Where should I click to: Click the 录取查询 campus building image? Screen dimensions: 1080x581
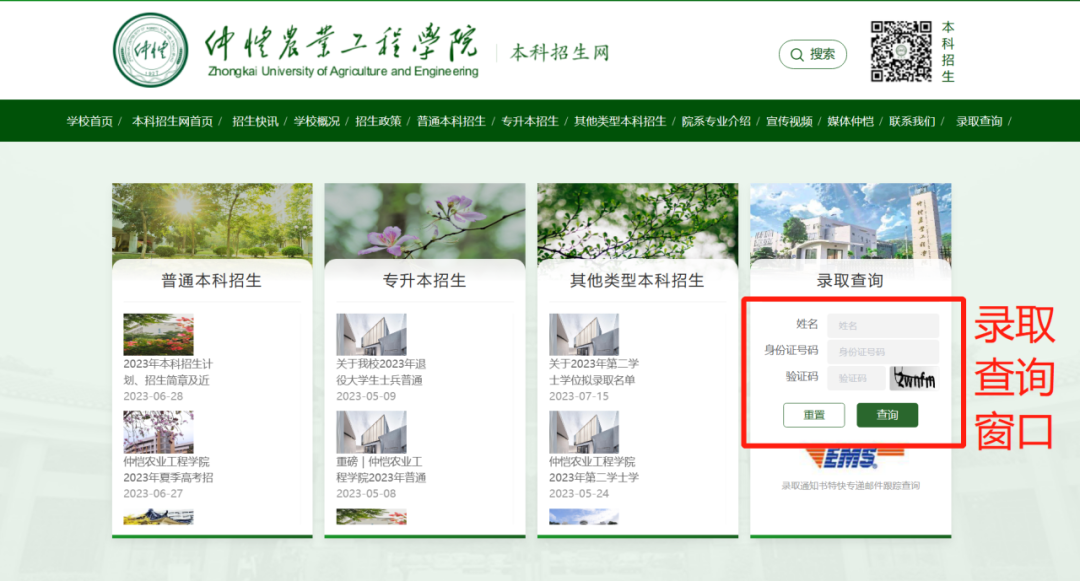(849, 220)
